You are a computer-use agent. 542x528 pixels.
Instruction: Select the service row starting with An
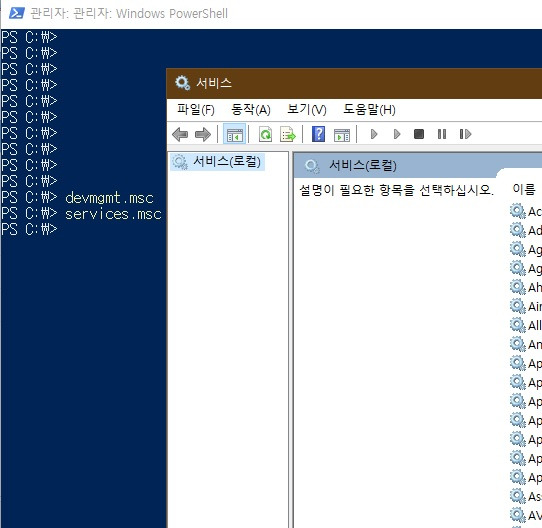pos(526,344)
